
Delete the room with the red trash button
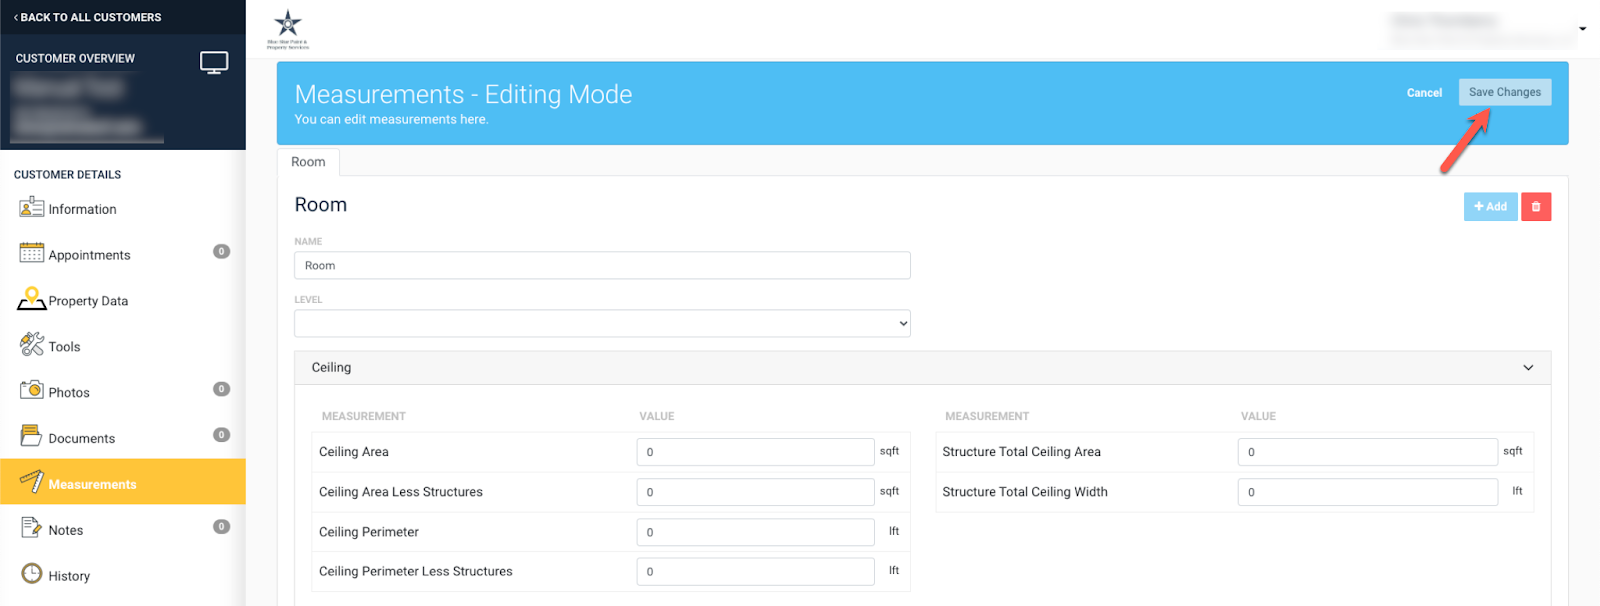click(x=1536, y=207)
